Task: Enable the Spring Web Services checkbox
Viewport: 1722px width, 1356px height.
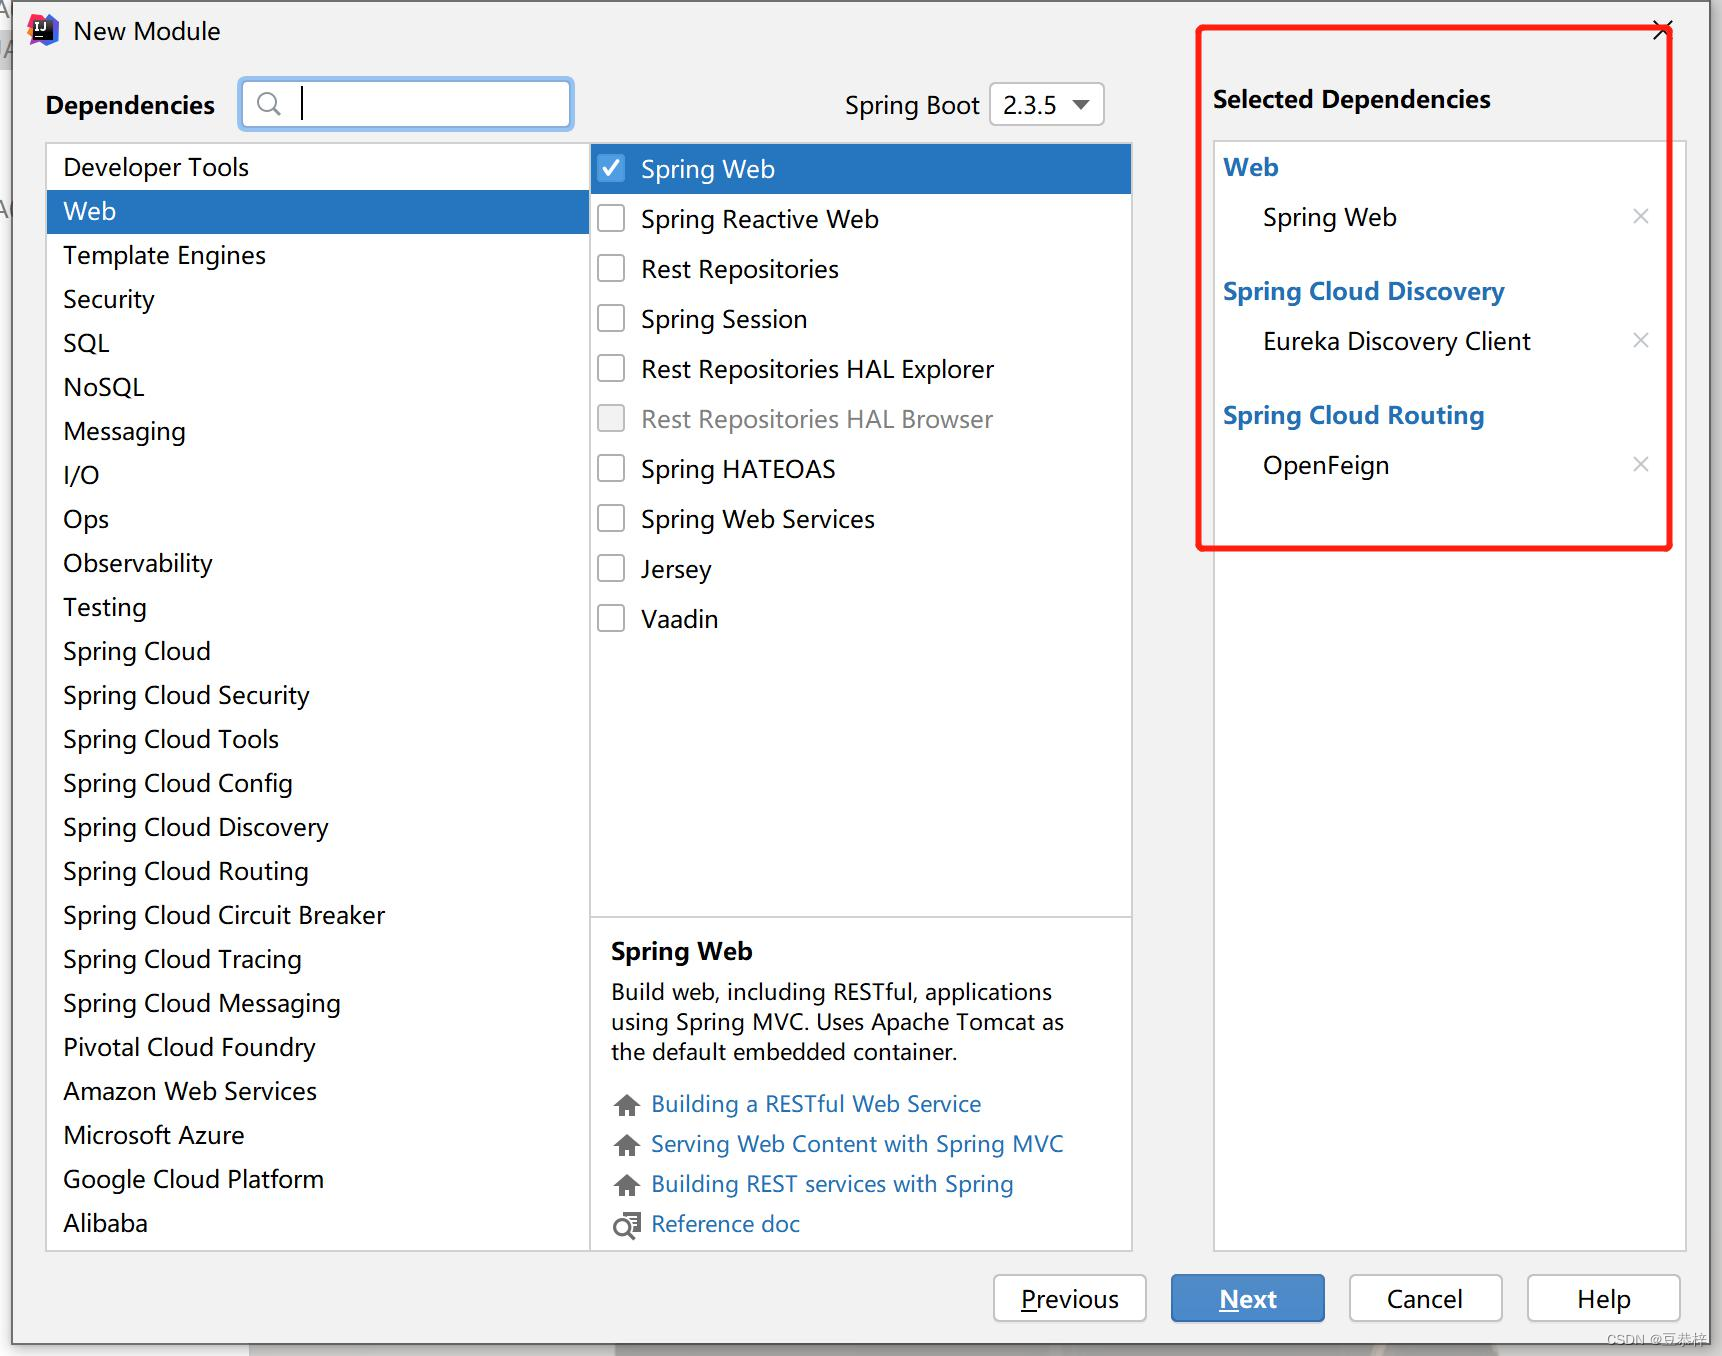Action: click(x=611, y=518)
